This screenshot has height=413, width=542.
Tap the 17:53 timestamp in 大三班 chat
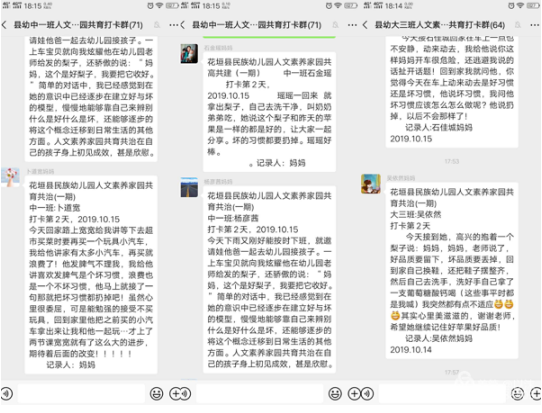pyautogui.click(x=451, y=161)
